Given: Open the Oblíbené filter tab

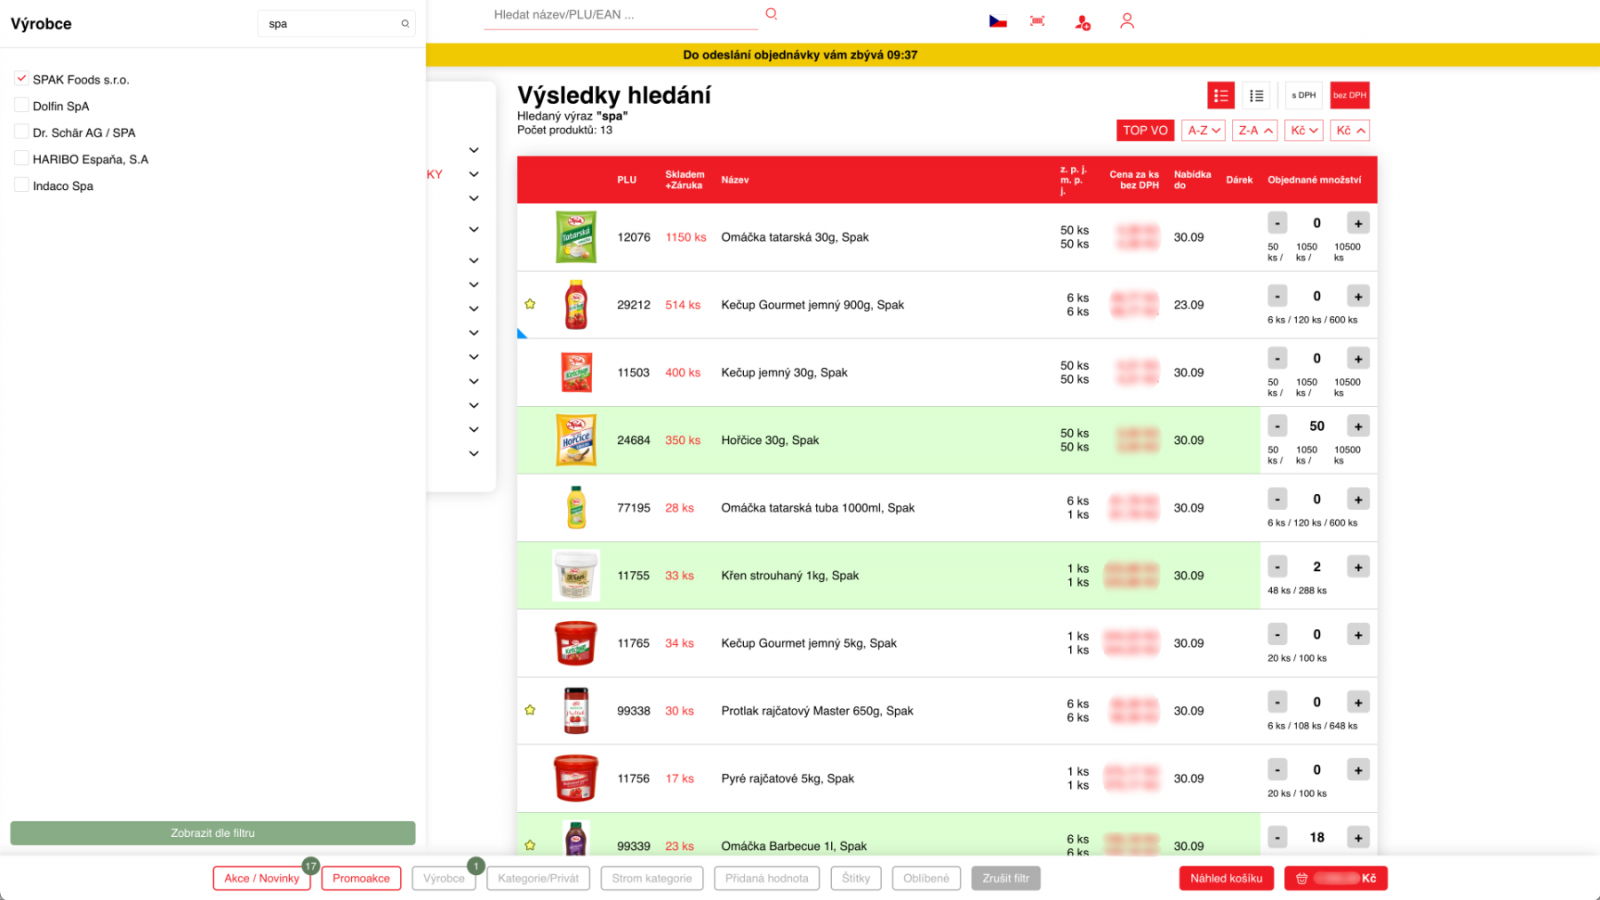Looking at the screenshot, I should pyautogui.click(x=926, y=878).
